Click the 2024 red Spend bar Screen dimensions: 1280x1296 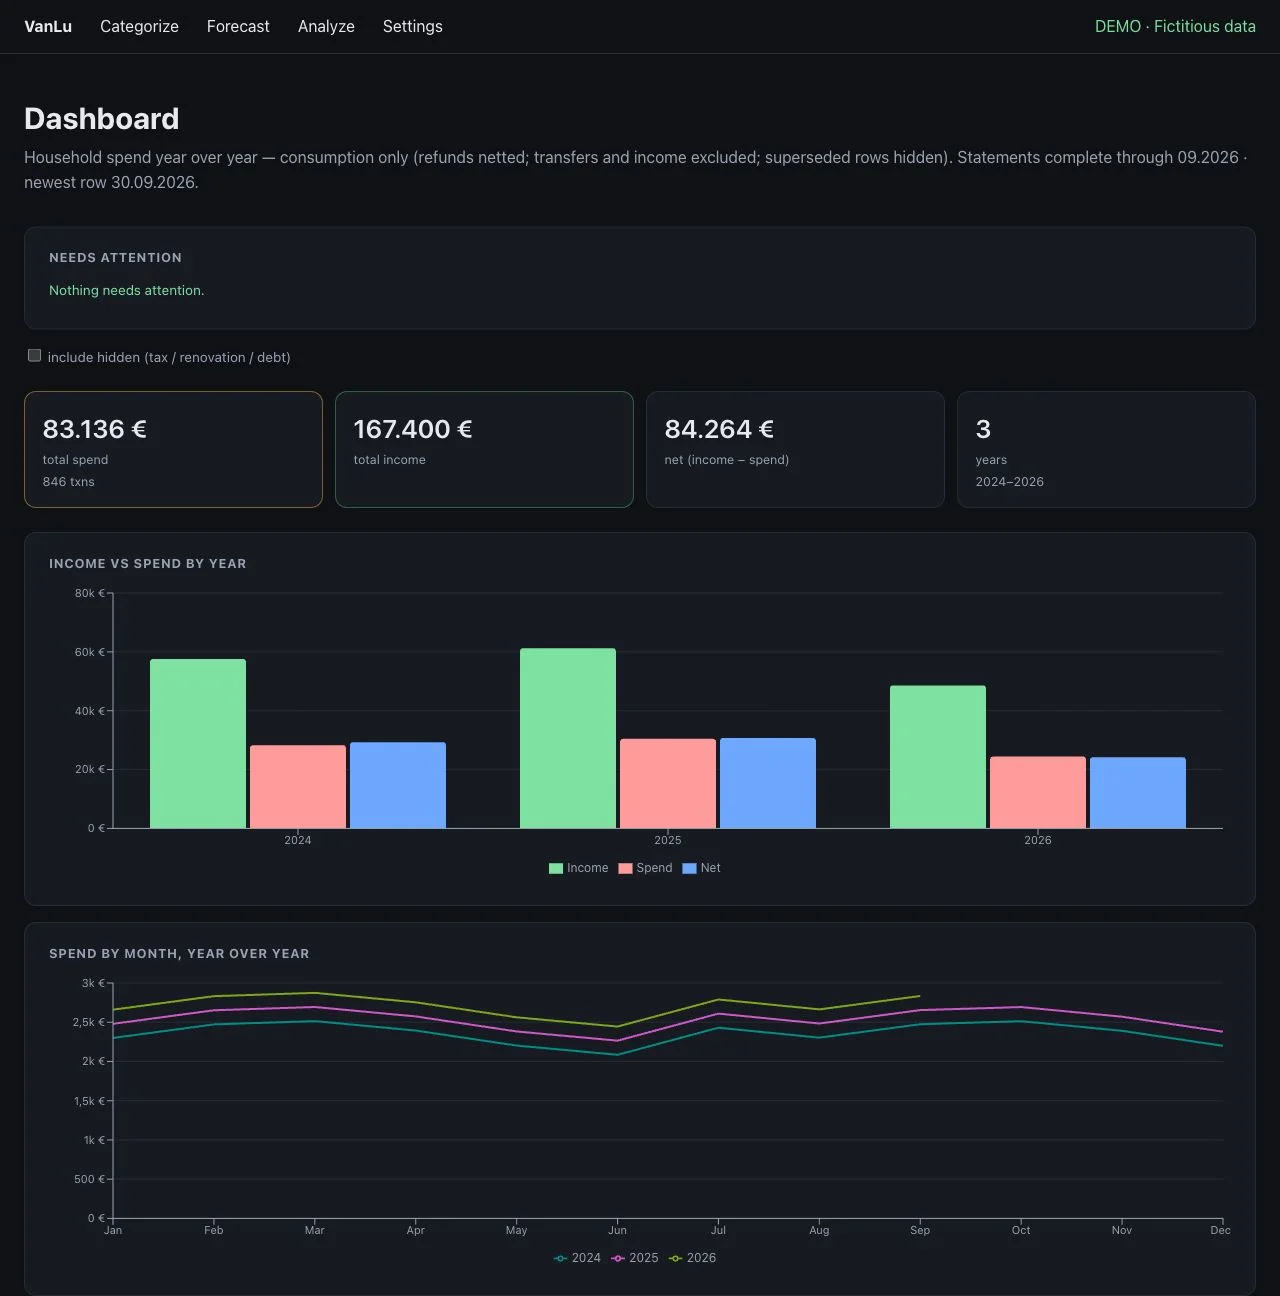(x=298, y=786)
